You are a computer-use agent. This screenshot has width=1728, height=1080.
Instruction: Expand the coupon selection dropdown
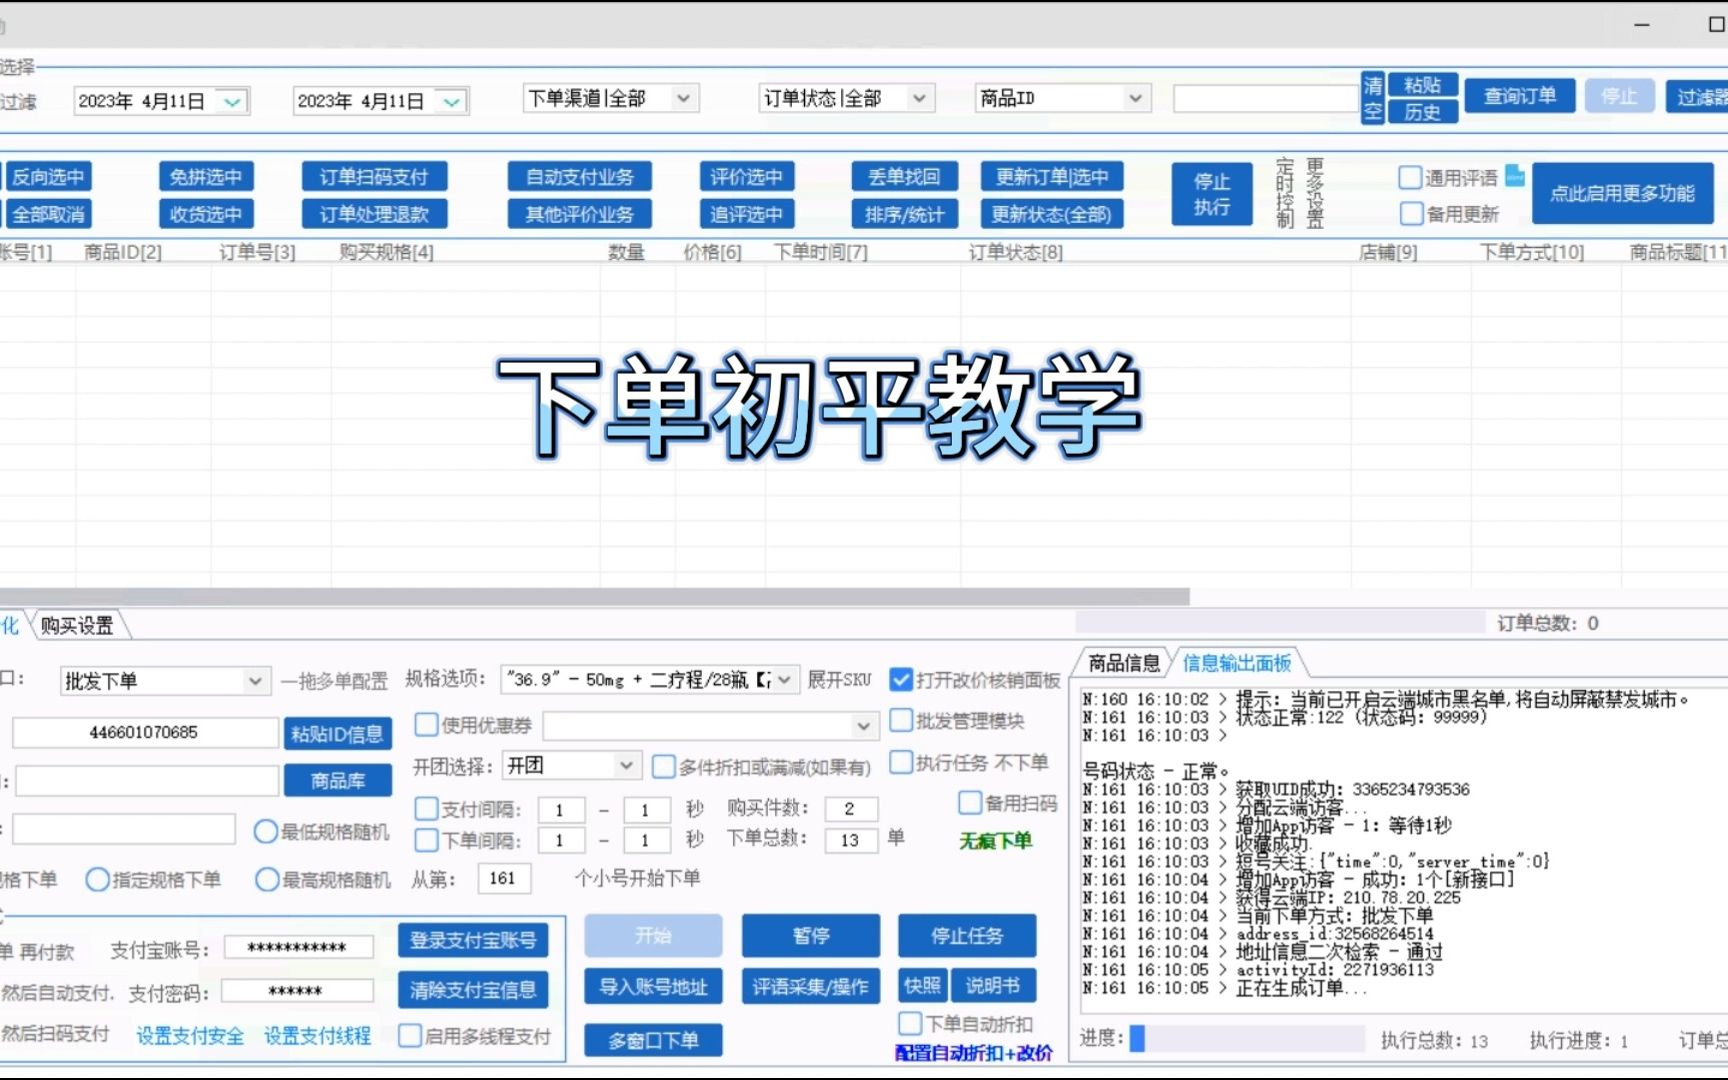click(863, 725)
